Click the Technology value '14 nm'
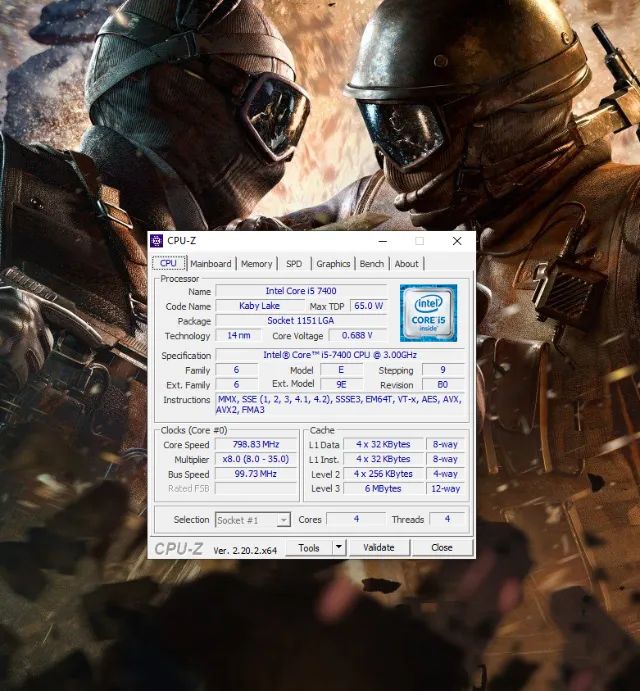 (238, 335)
